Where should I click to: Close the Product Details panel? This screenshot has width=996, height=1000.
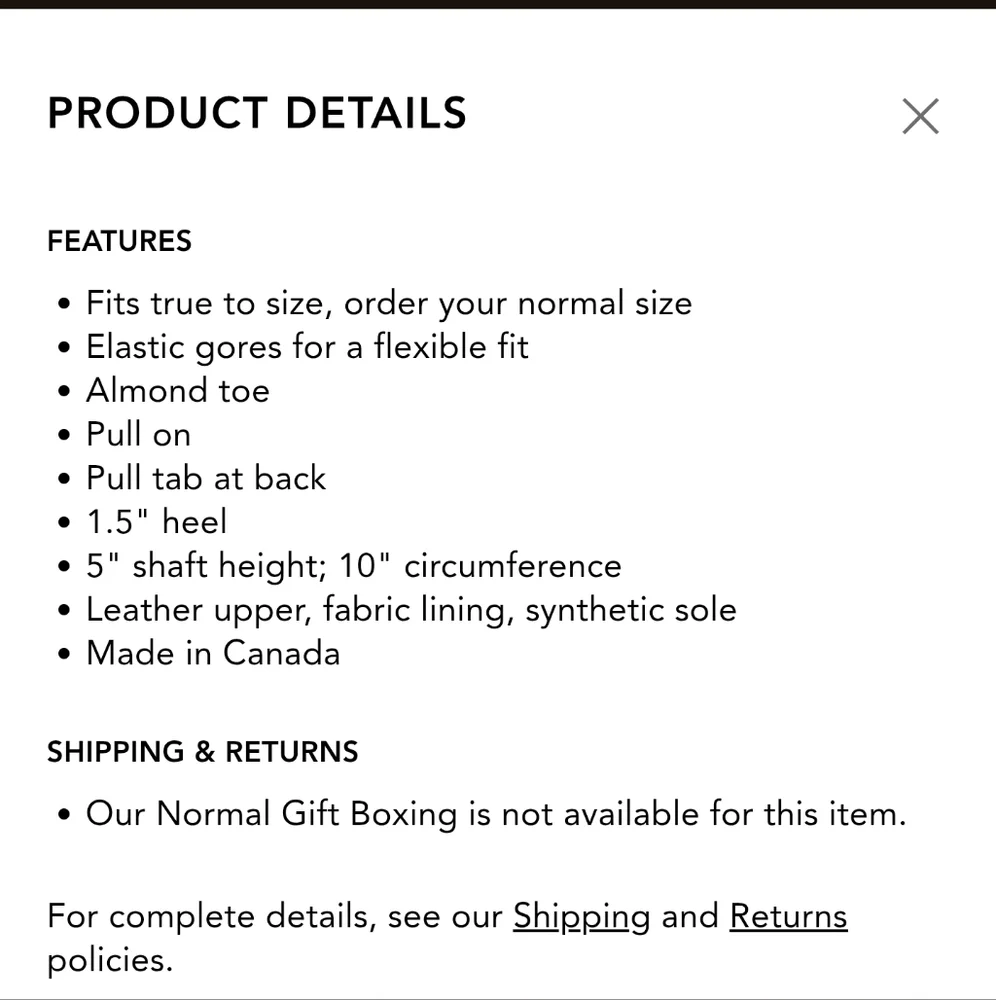click(920, 116)
